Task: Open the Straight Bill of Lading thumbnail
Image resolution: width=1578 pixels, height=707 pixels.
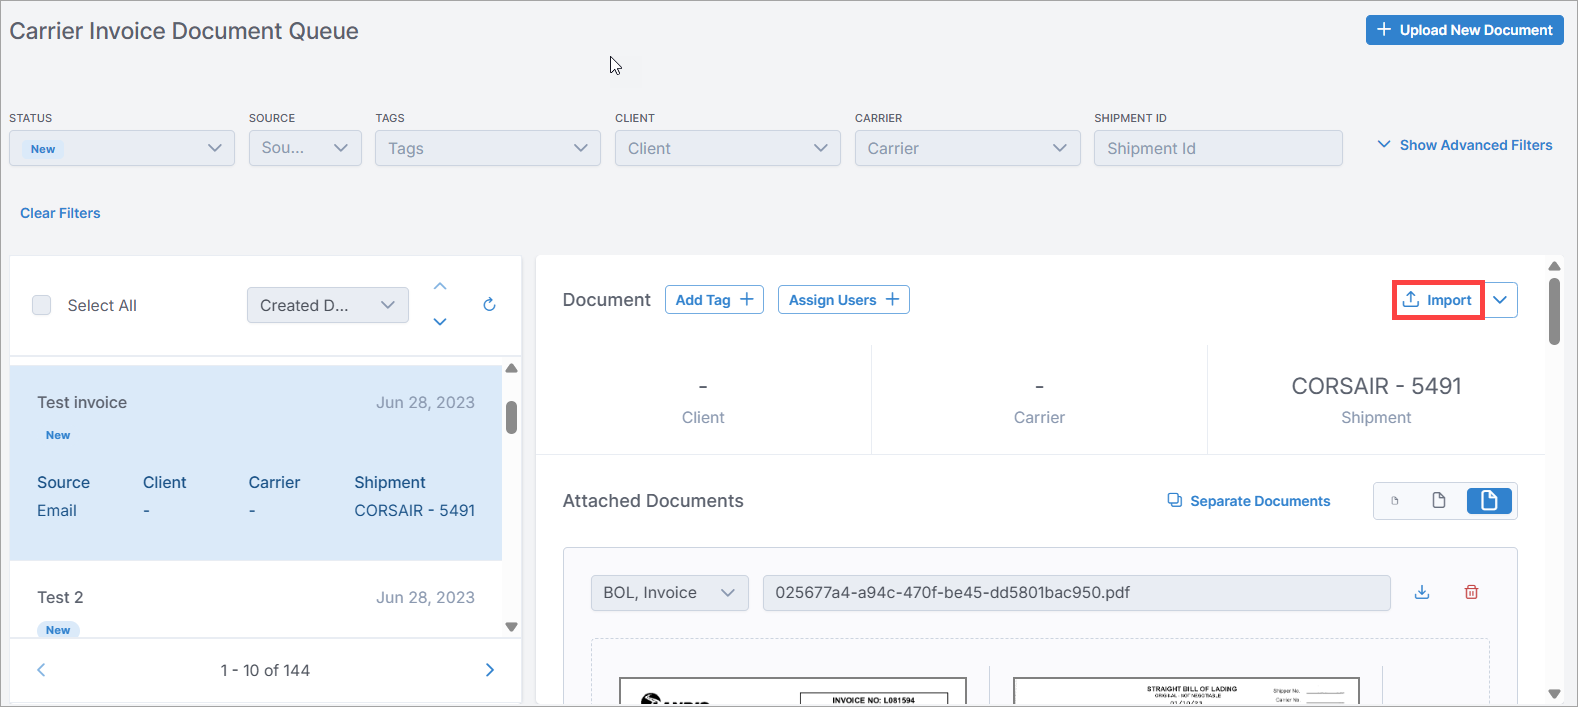Action: coord(1186,691)
